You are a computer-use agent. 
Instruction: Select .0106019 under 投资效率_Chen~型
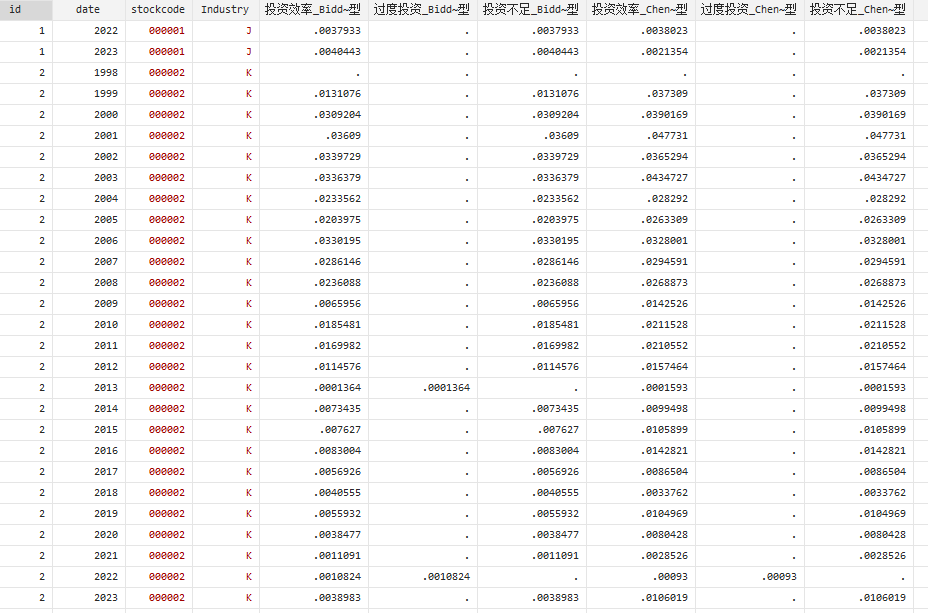pyautogui.click(x=660, y=598)
